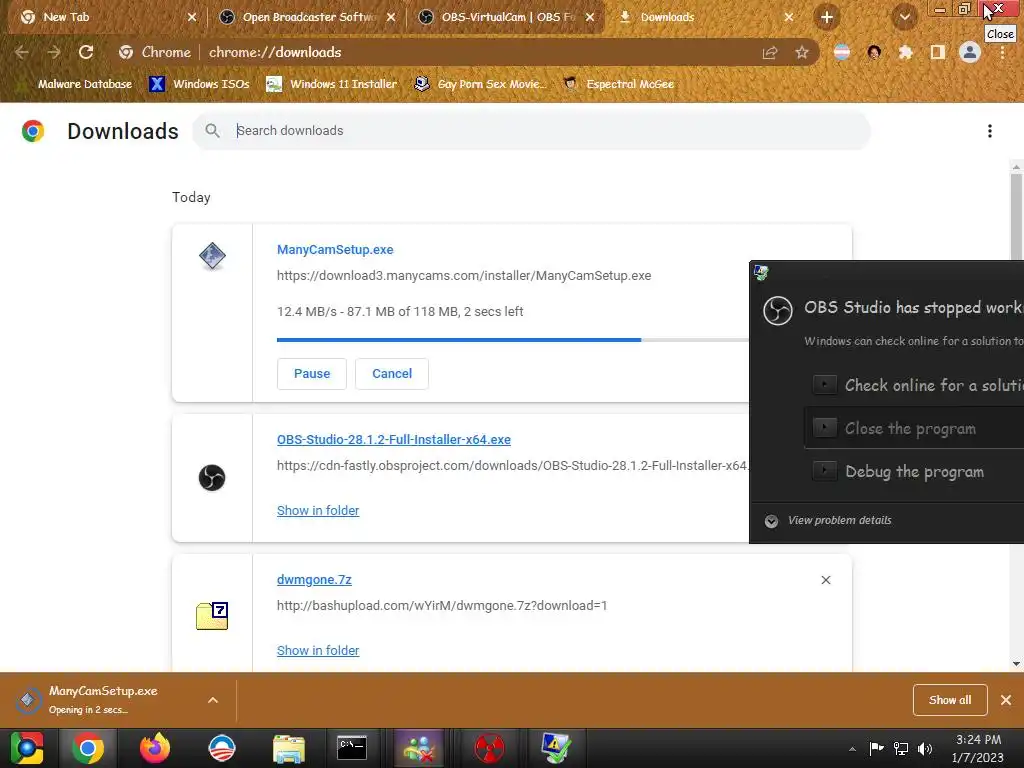Open the Windows ISOs bookmark

coord(199,84)
